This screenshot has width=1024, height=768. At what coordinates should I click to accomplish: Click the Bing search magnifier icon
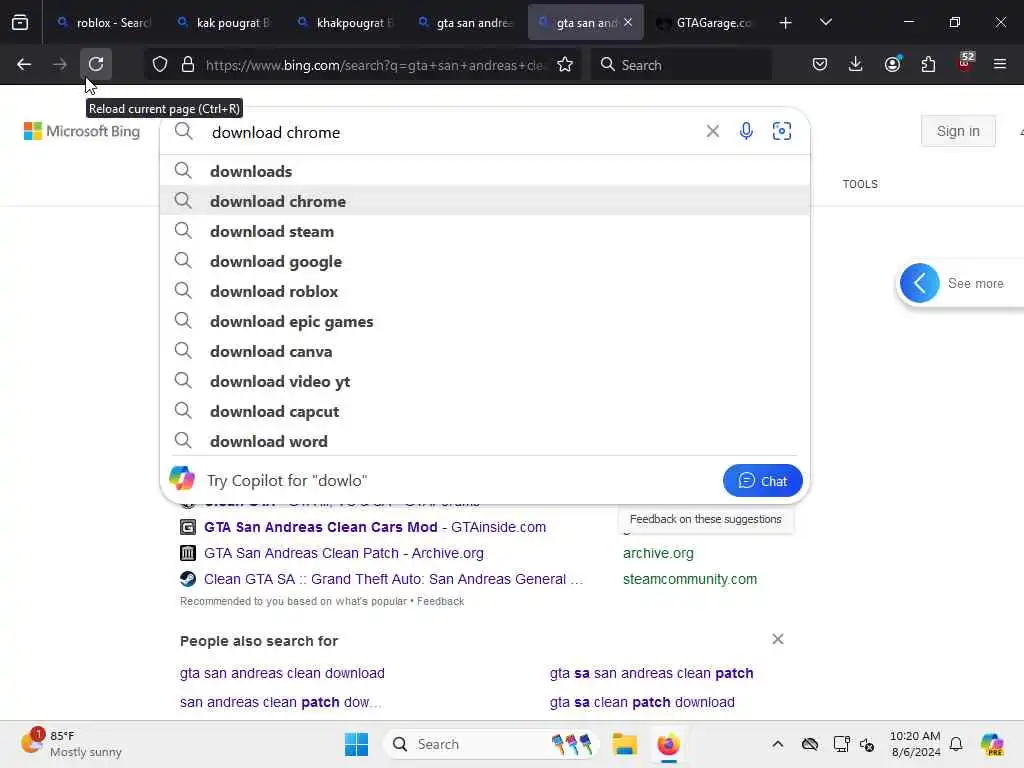184,131
